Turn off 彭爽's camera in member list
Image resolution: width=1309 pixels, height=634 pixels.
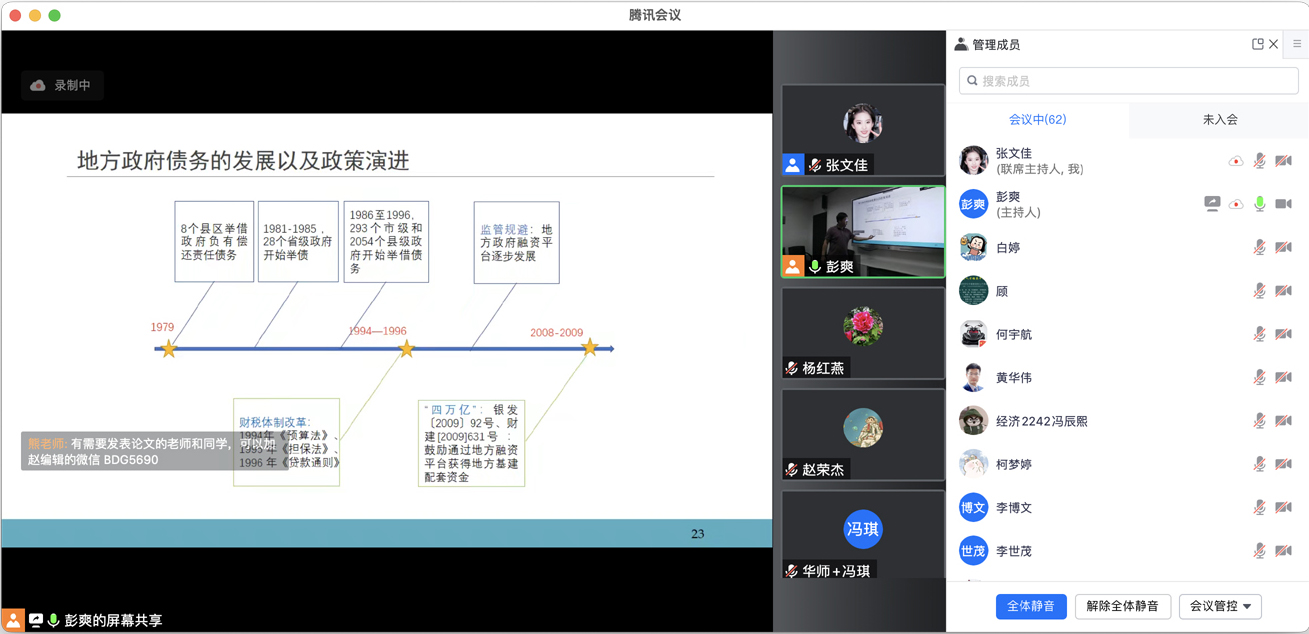tap(1284, 204)
